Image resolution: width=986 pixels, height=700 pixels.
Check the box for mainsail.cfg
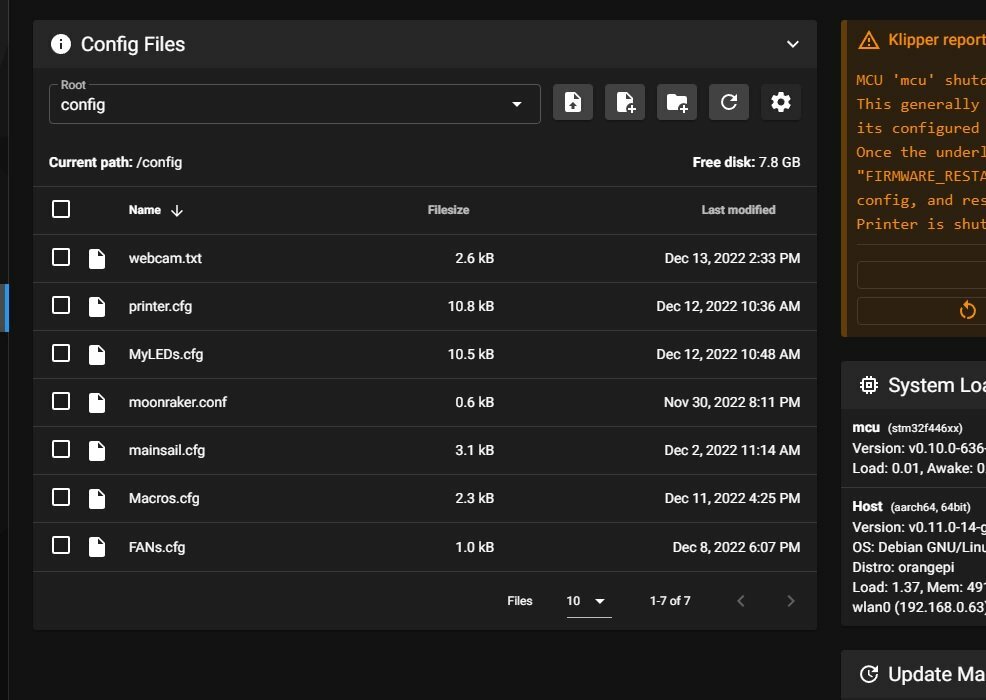click(x=61, y=449)
